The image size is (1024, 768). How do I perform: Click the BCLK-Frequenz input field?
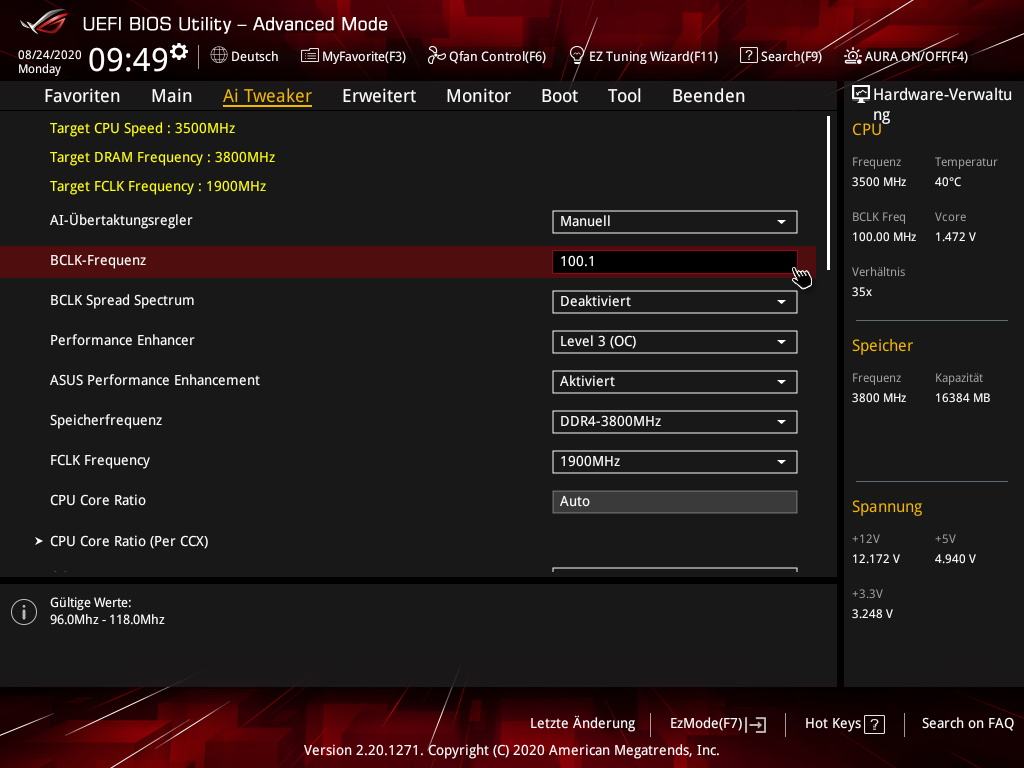(675, 262)
